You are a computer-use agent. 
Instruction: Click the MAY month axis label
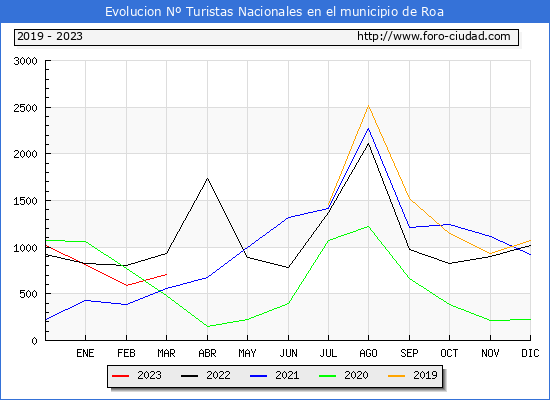click(x=247, y=353)
